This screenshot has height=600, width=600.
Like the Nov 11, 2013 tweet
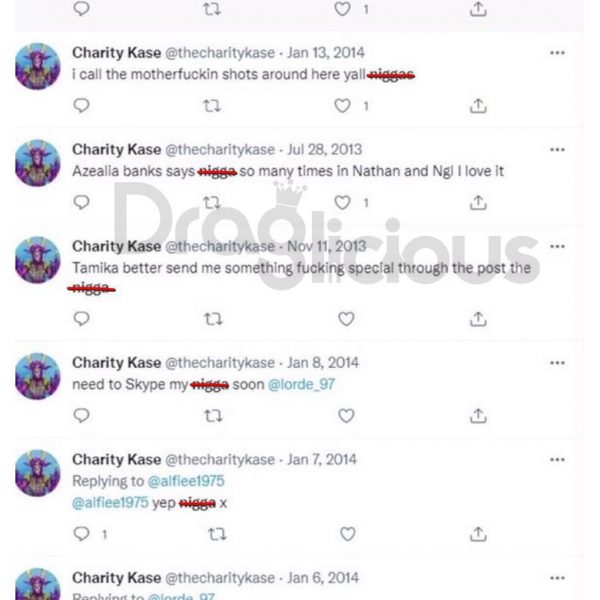pos(346,319)
